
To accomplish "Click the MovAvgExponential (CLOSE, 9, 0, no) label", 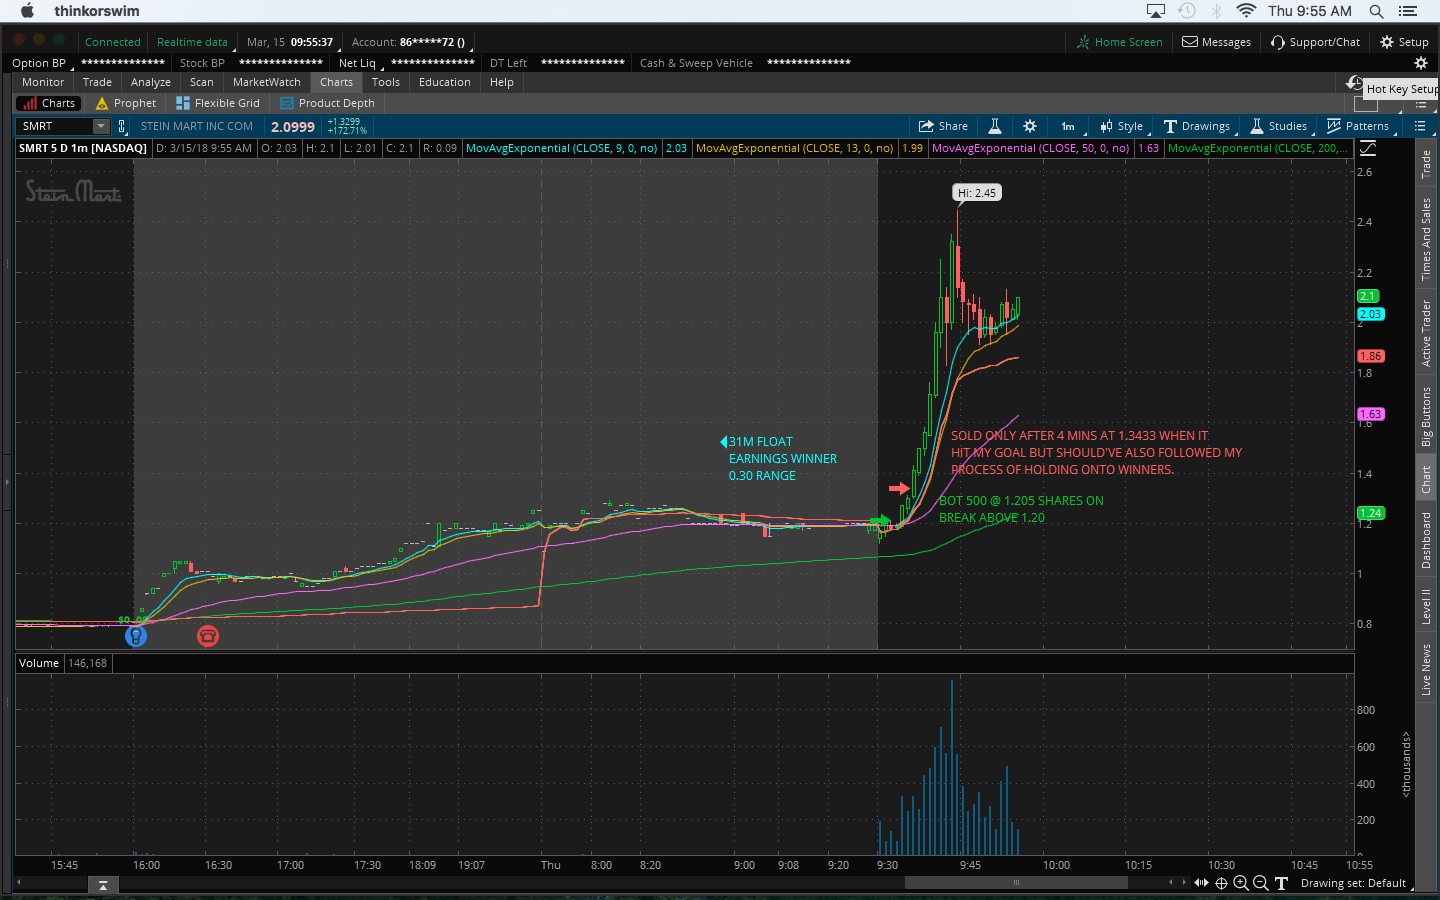I will (562, 148).
